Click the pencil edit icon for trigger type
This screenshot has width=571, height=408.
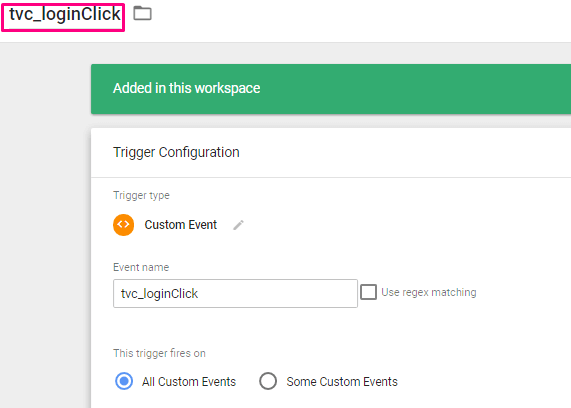[238, 225]
